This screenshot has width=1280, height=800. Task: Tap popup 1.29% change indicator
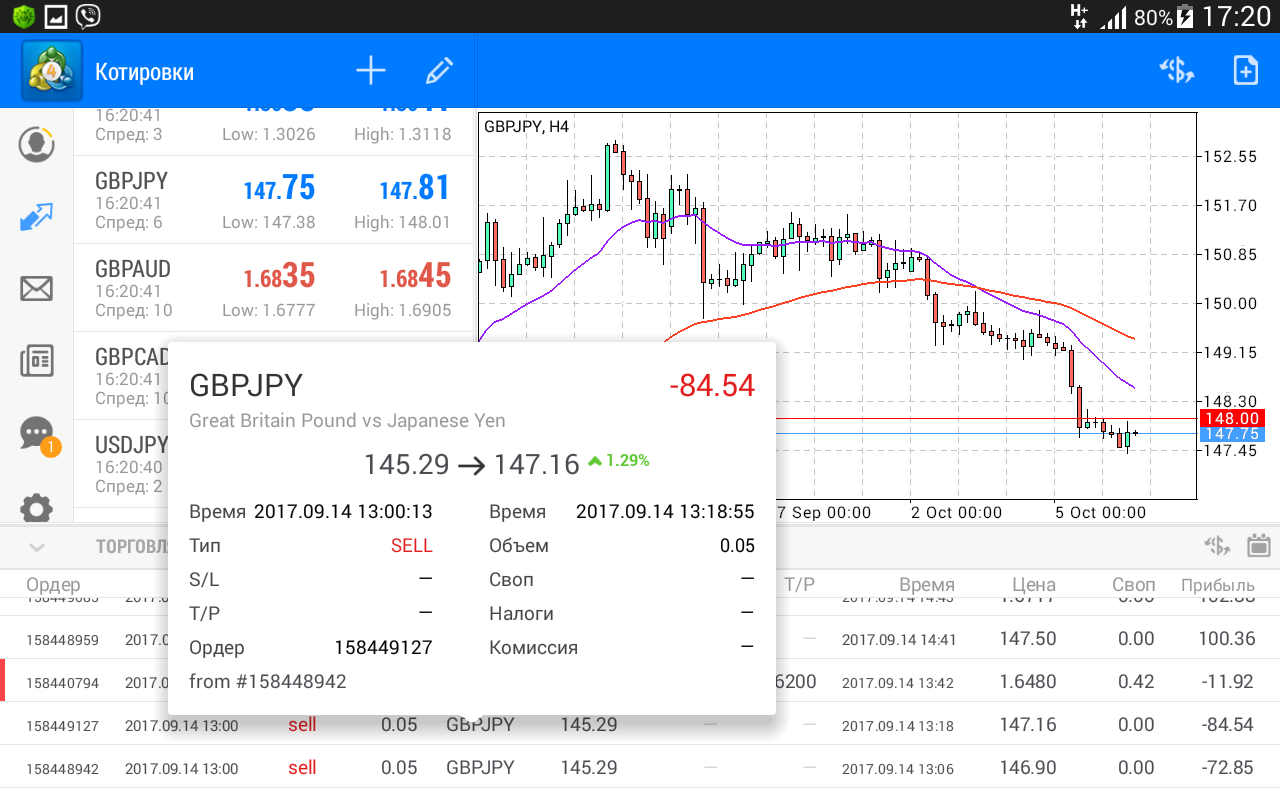618,460
